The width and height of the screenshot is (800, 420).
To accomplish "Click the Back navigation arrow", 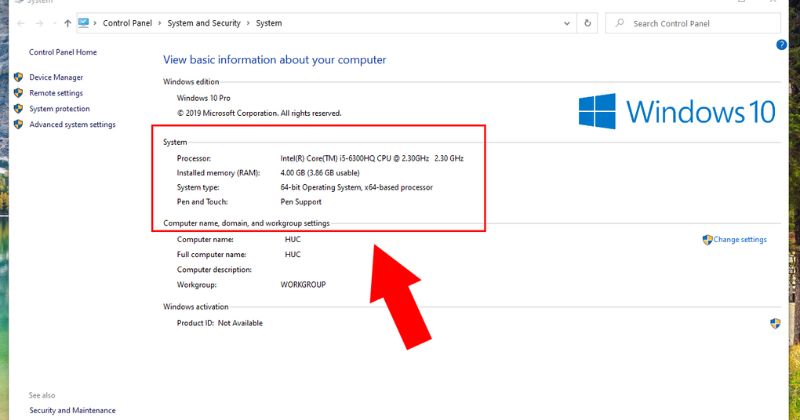I will 20,23.
